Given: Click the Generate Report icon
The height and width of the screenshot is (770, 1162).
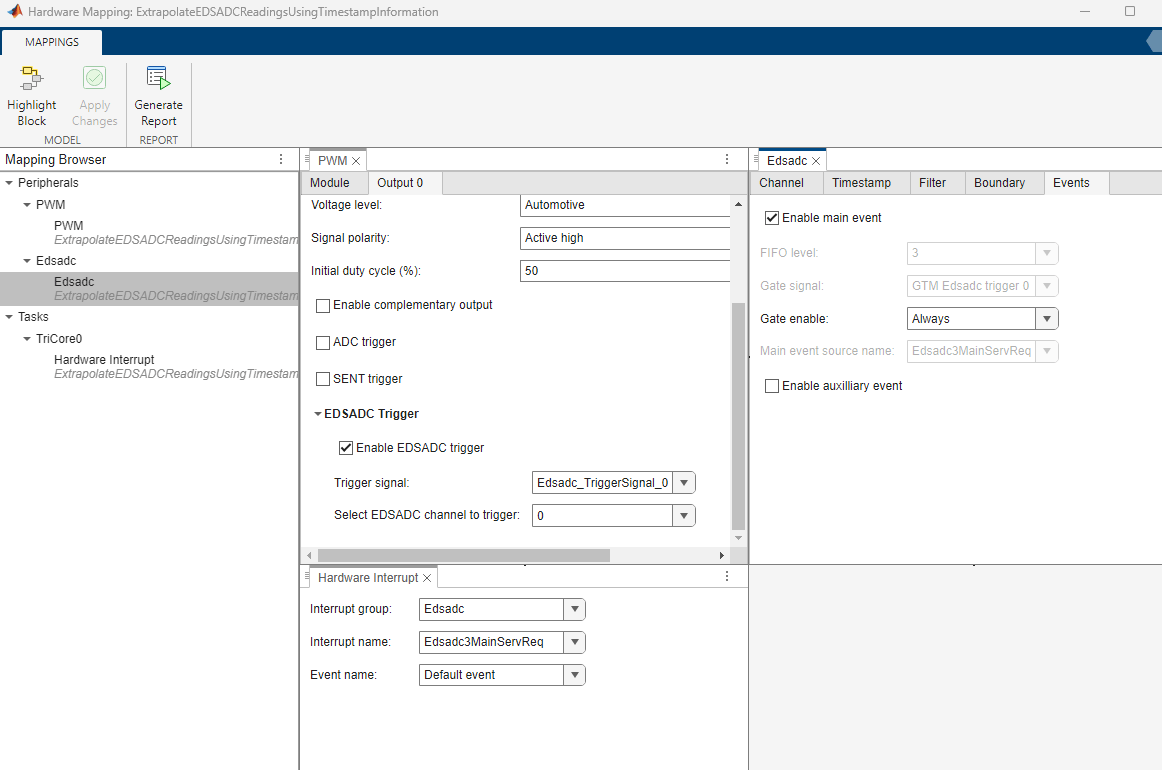Looking at the screenshot, I should point(158,78).
